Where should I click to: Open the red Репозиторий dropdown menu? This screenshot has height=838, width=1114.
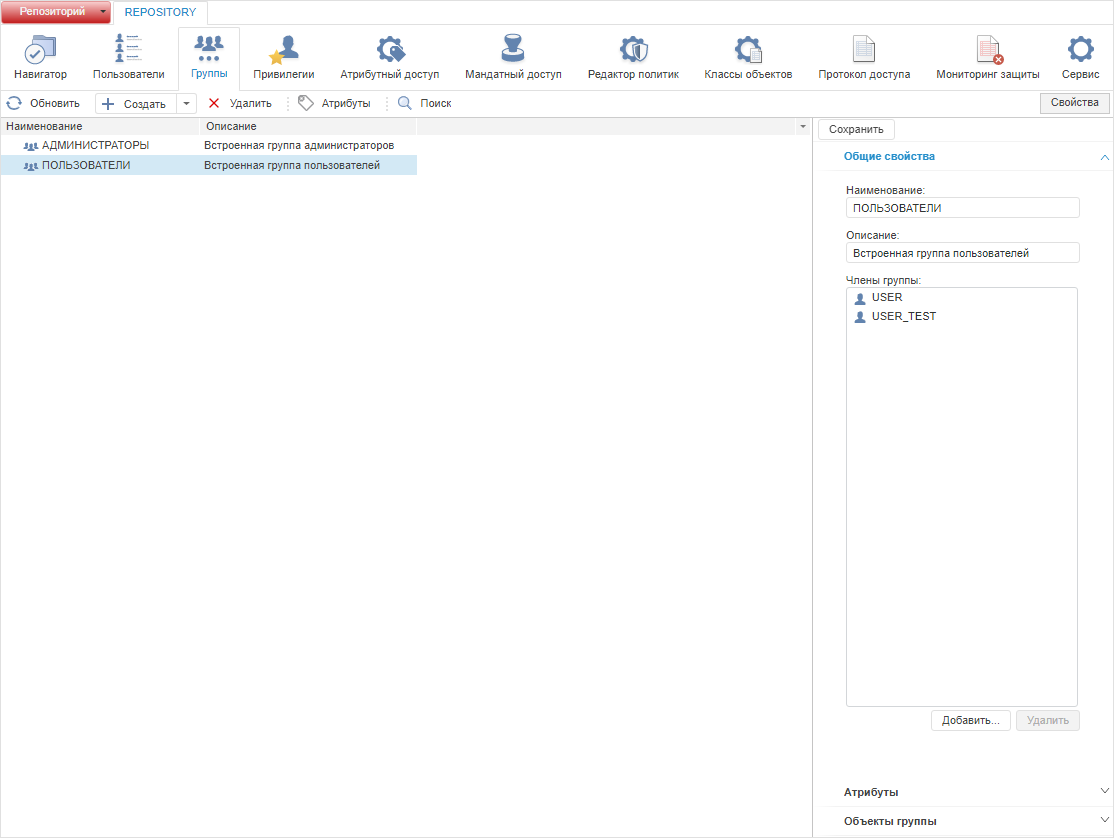pos(55,12)
